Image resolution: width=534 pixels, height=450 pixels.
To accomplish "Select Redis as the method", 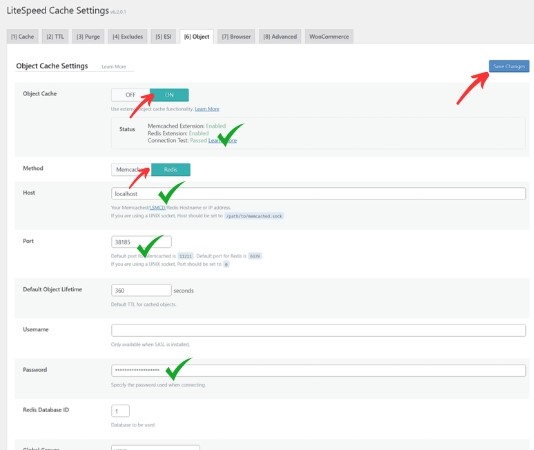I will pyautogui.click(x=171, y=169).
